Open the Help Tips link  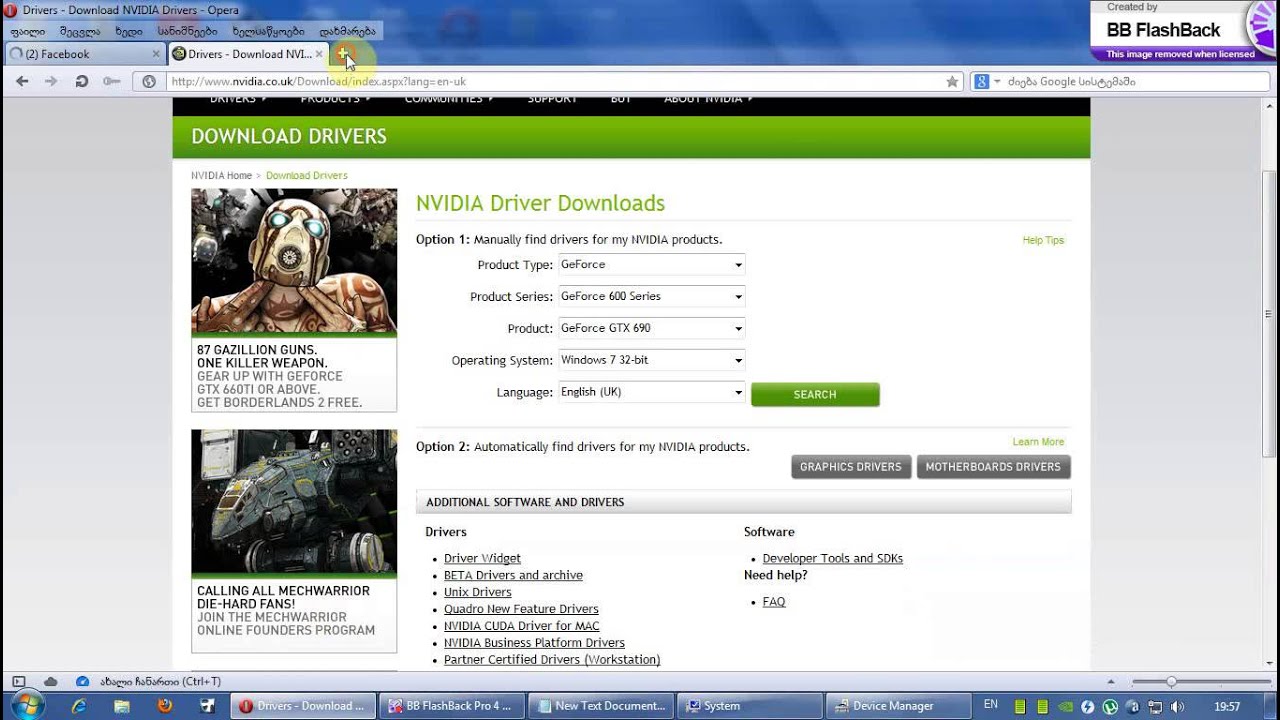pyautogui.click(x=1043, y=241)
